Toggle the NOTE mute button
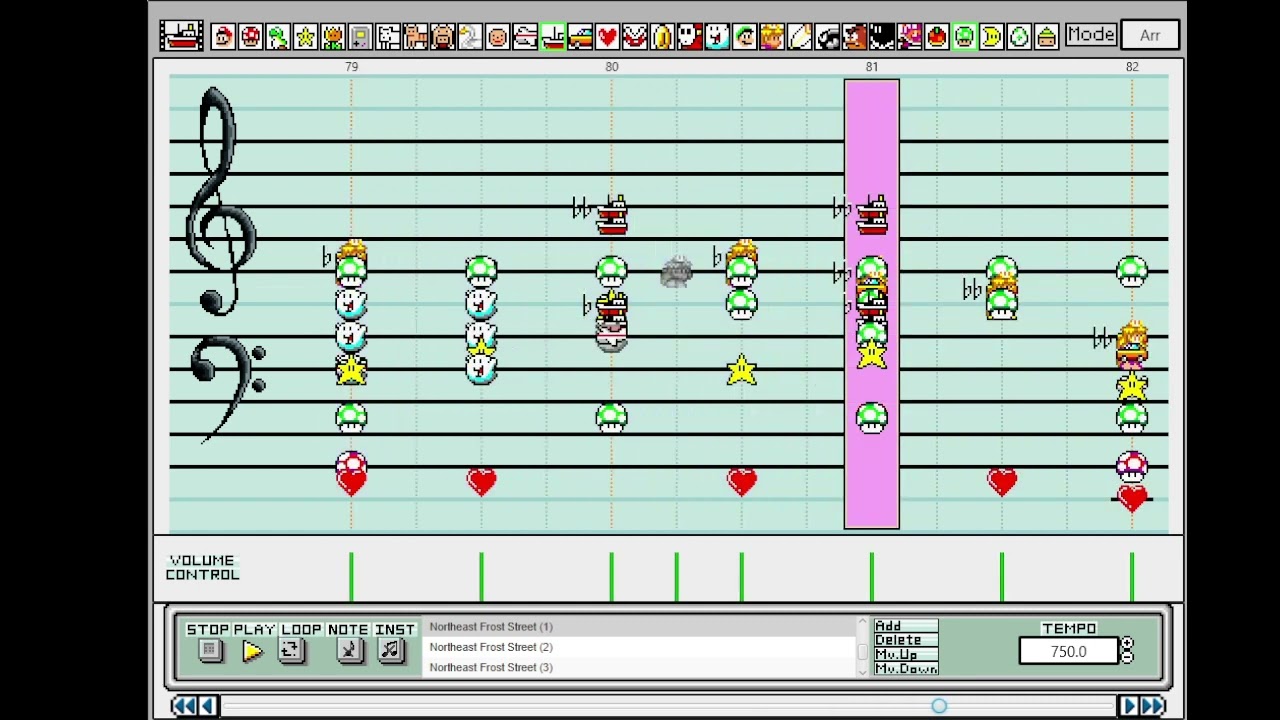Viewport: 1280px width, 720px height. coord(349,651)
